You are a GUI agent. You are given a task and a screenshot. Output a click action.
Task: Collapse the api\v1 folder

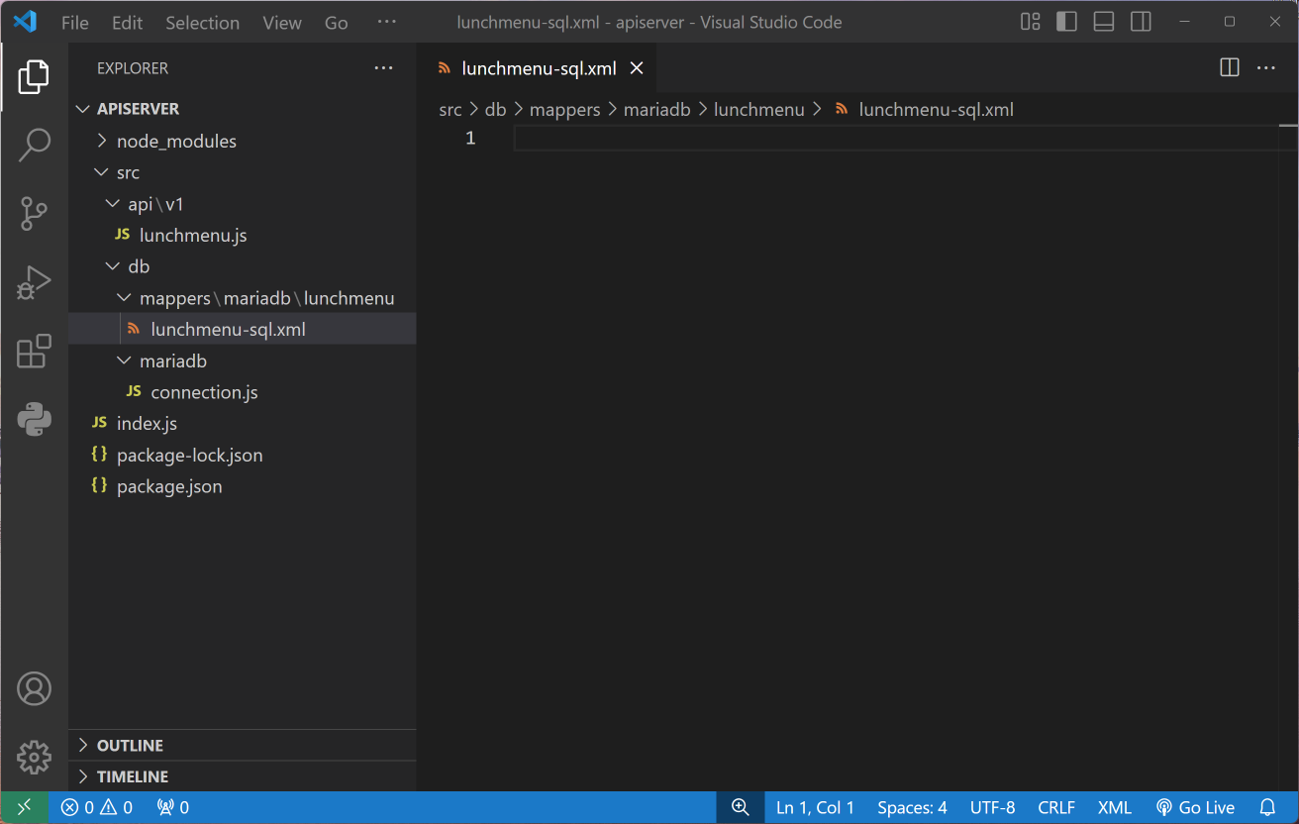243,204
